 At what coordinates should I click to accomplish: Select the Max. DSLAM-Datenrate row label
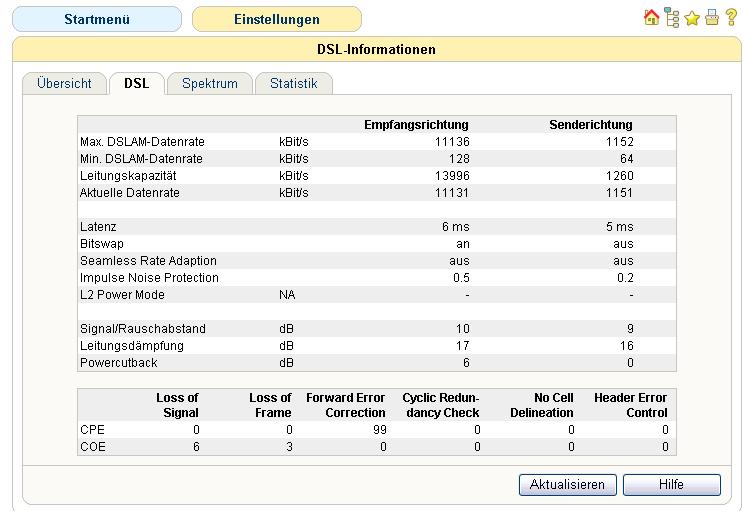coord(141,142)
